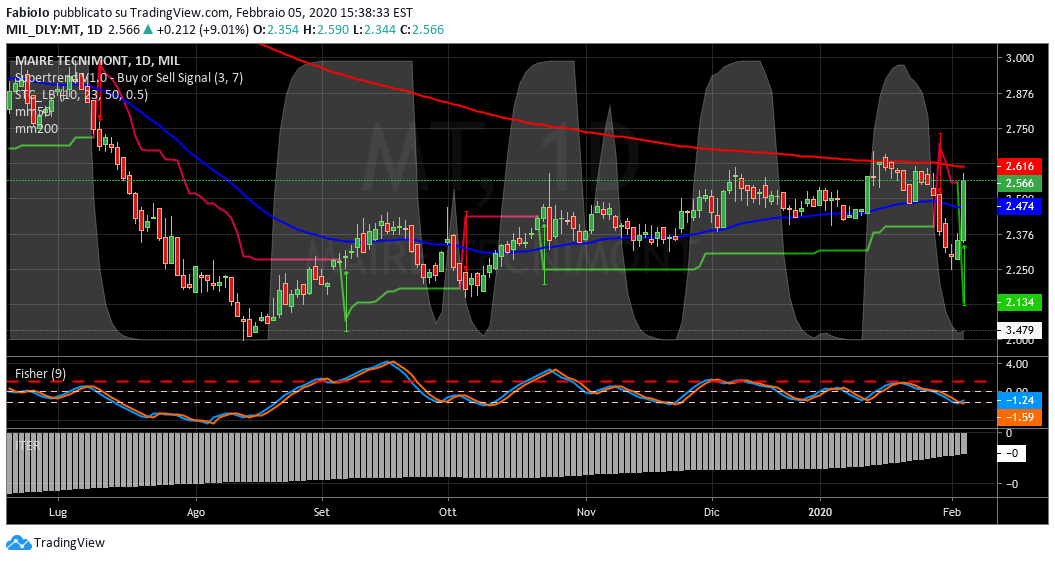This screenshot has height=561, width=1055.
Task: Click the TradingView text at bottom left
Action: (x=69, y=543)
